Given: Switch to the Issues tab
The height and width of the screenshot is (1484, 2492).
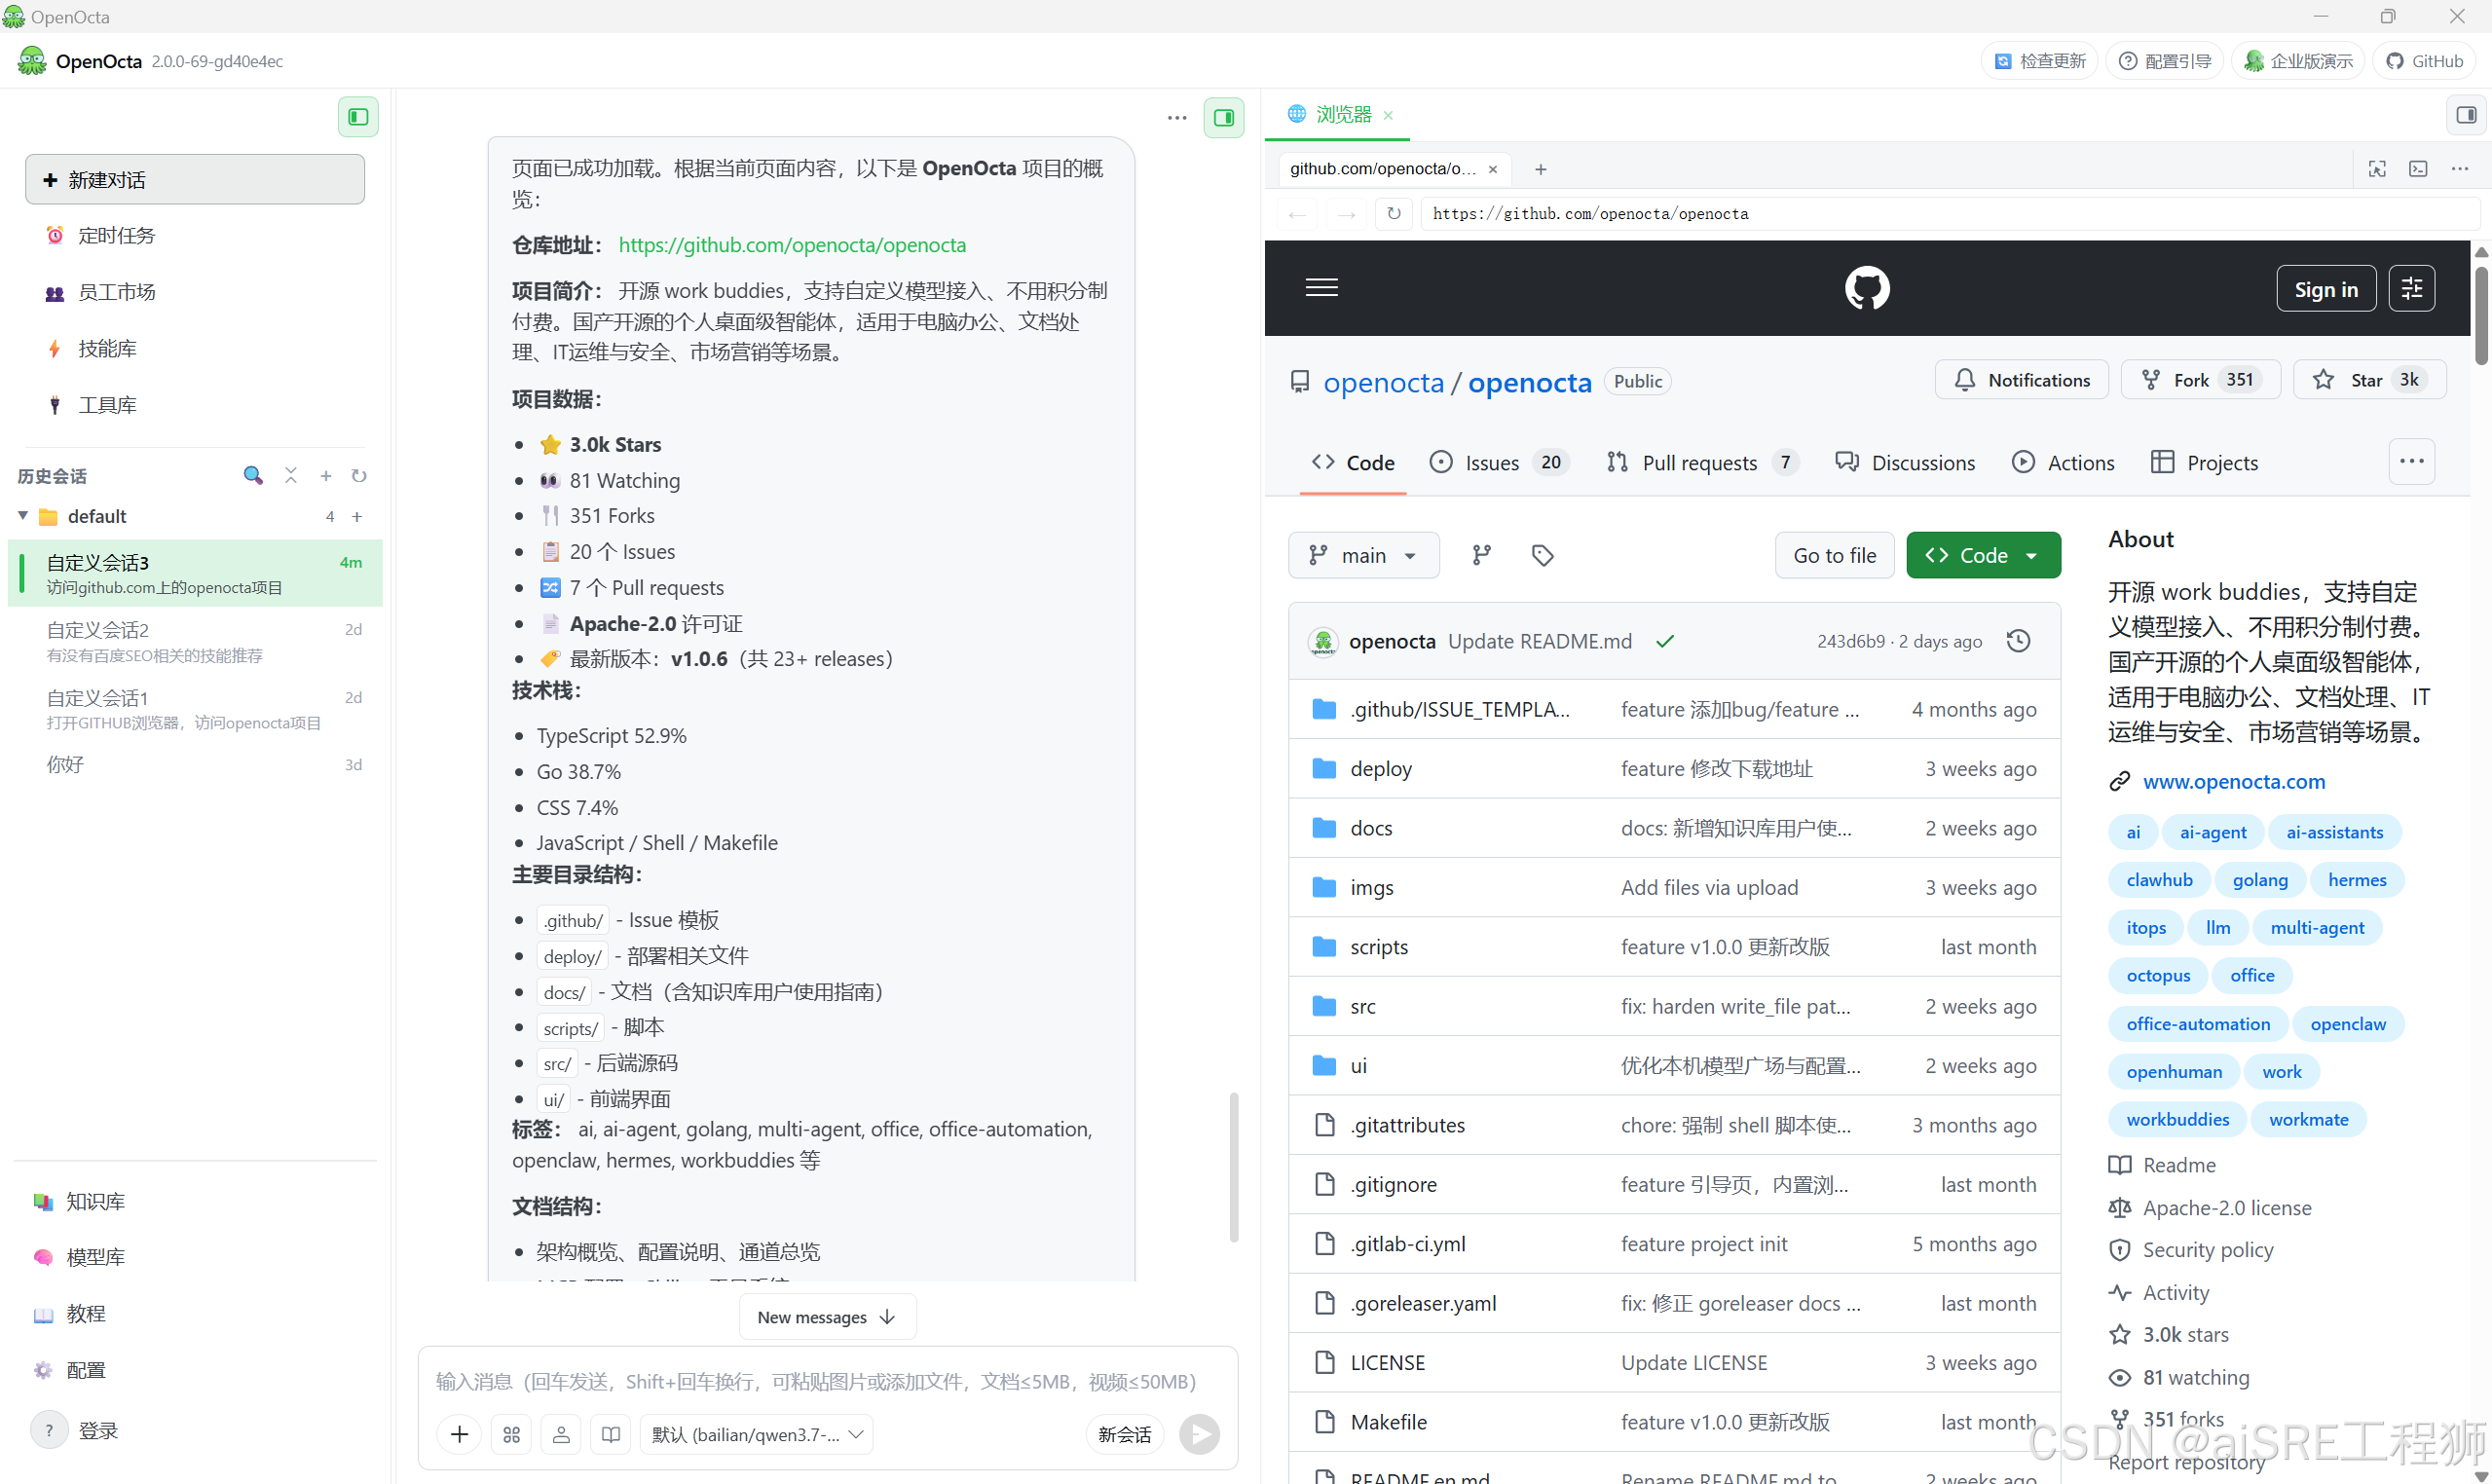Looking at the screenshot, I should click(1499, 462).
